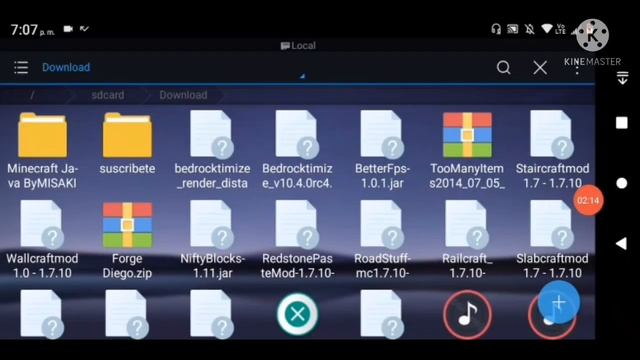Image resolution: width=640 pixels, height=360 pixels.
Task: Tap the silenced bell status icon
Action: [530, 29]
